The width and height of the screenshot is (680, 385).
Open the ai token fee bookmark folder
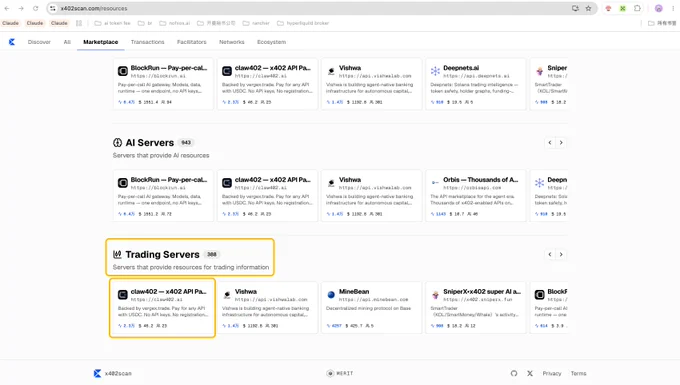[113, 23]
